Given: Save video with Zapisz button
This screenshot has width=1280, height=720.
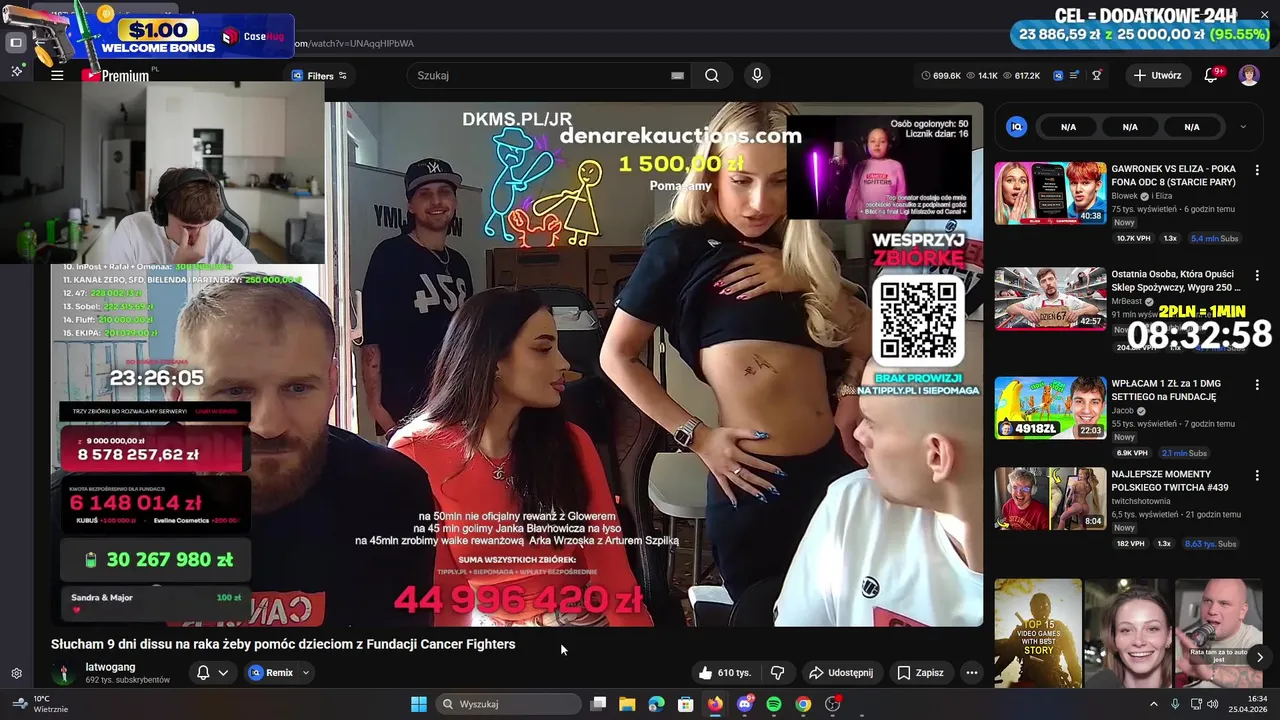Looking at the screenshot, I should (920, 673).
